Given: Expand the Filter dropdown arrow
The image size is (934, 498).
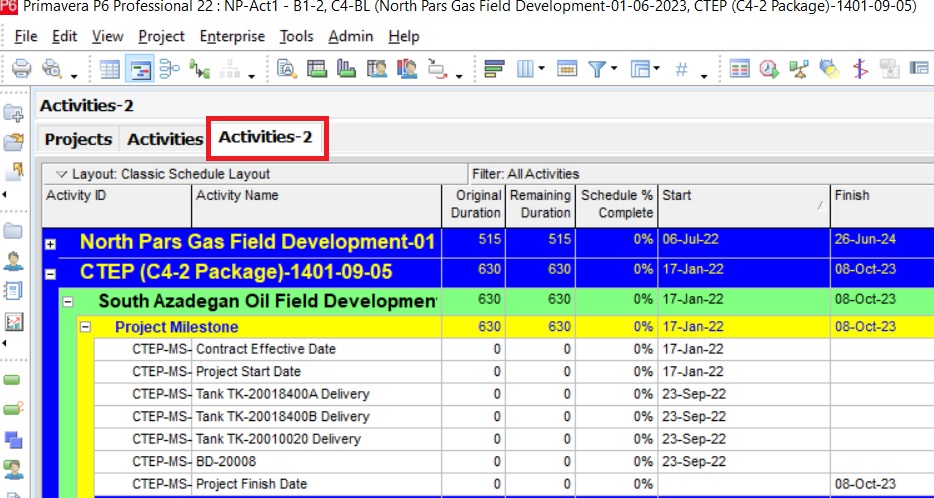Looking at the screenshot, I should (x=613, y=68).
